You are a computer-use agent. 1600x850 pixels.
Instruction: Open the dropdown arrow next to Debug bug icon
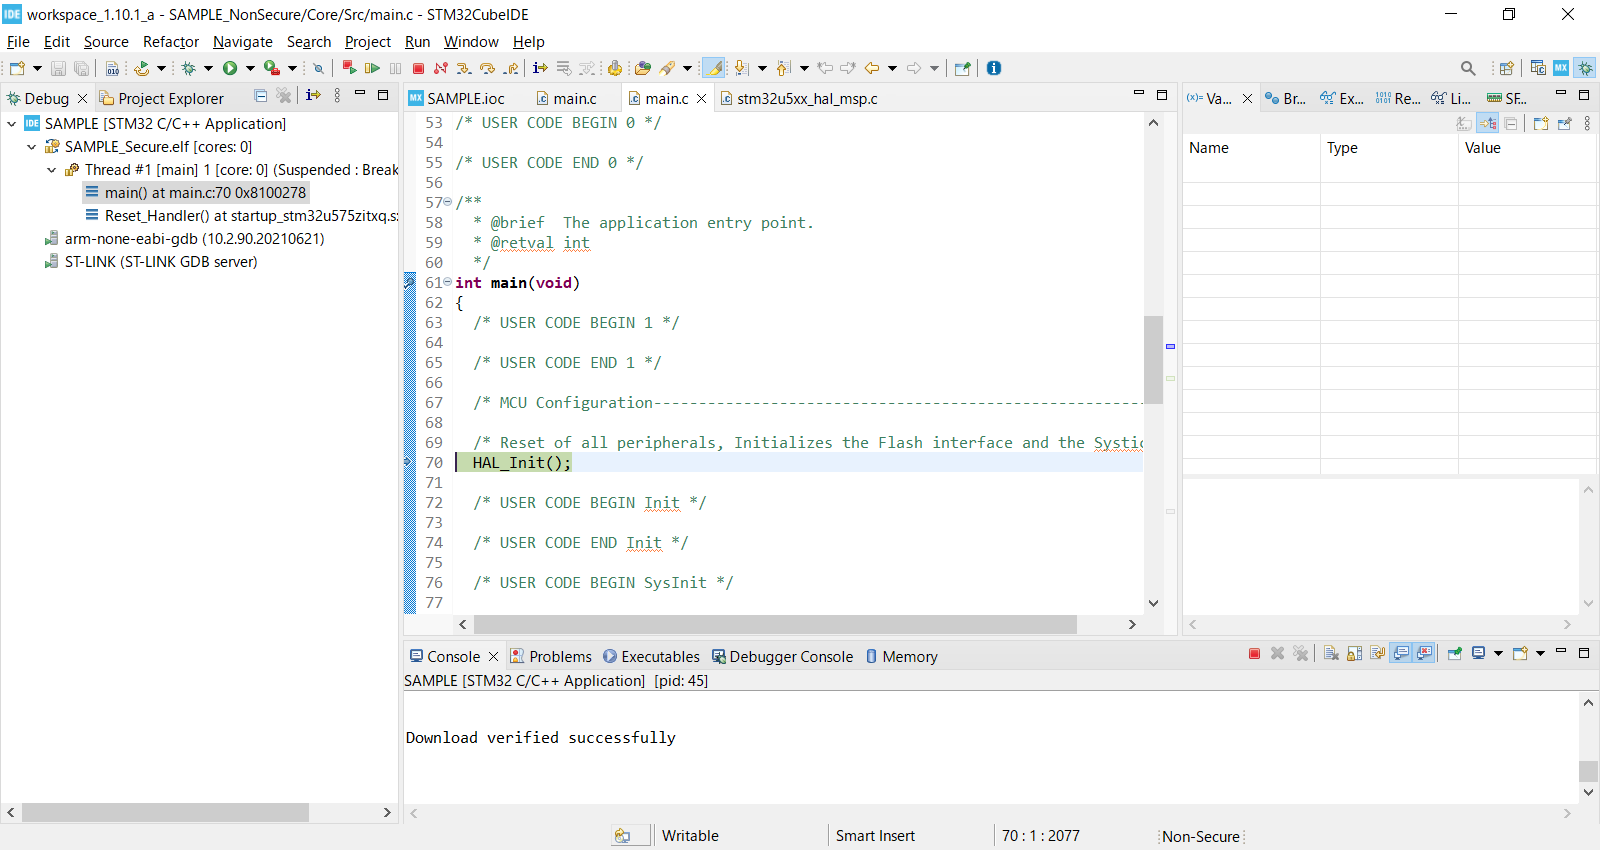pos(208,68)
